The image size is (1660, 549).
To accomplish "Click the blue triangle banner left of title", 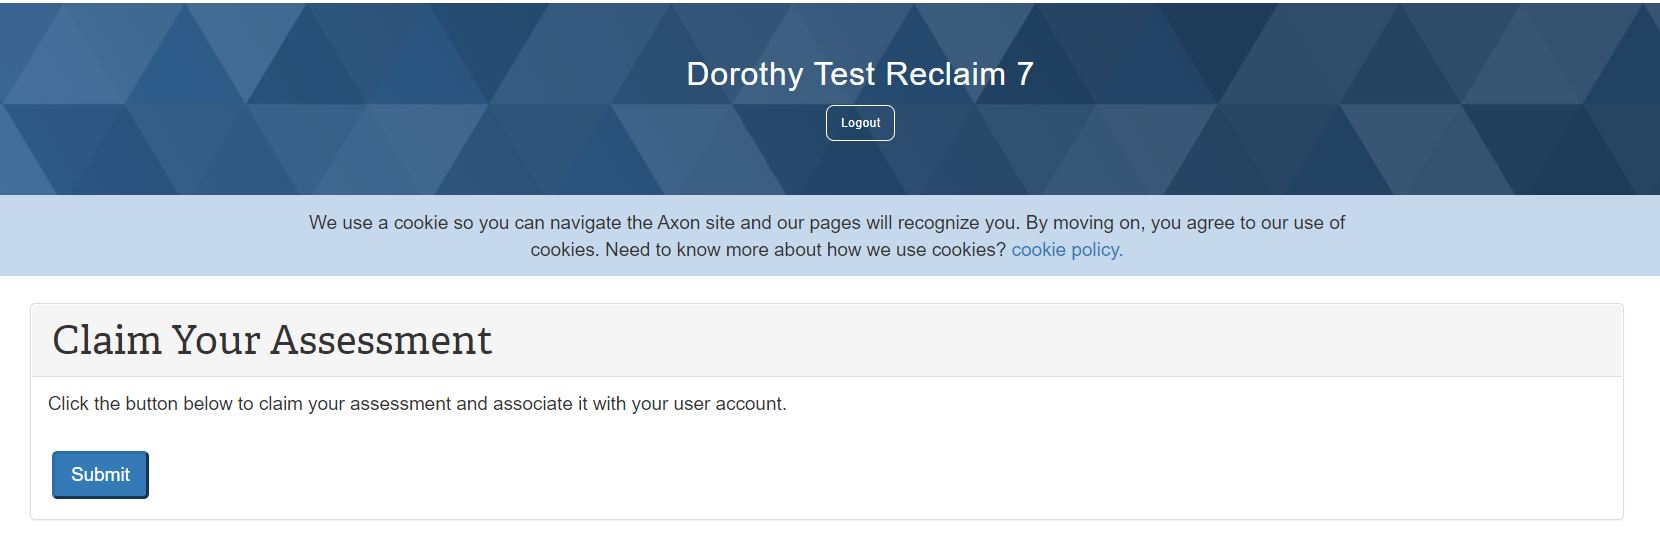I will (300, 100).
